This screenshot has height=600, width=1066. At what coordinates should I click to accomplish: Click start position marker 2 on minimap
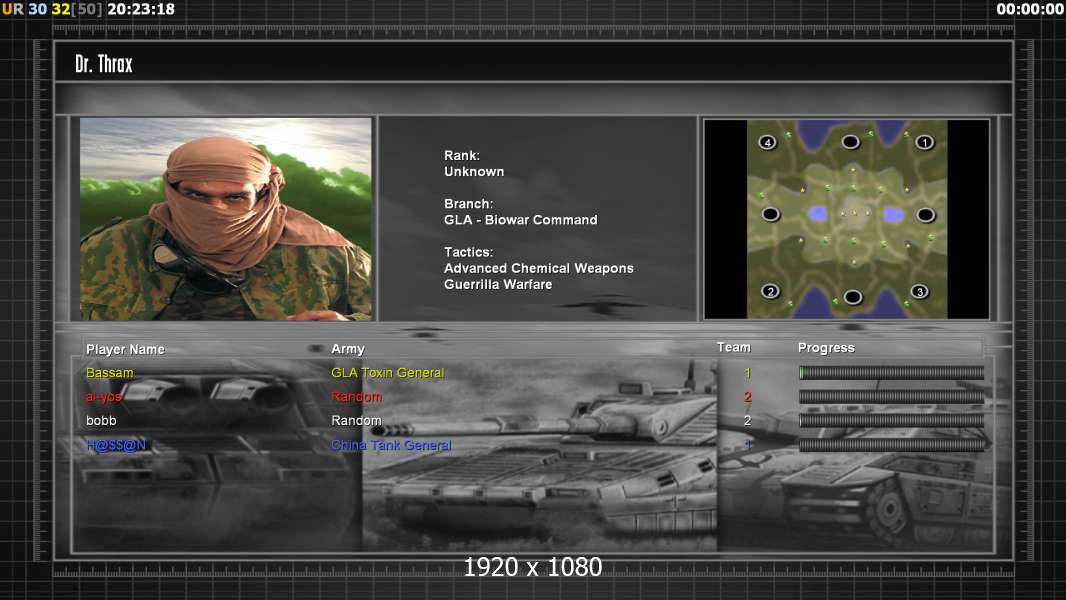770,291
